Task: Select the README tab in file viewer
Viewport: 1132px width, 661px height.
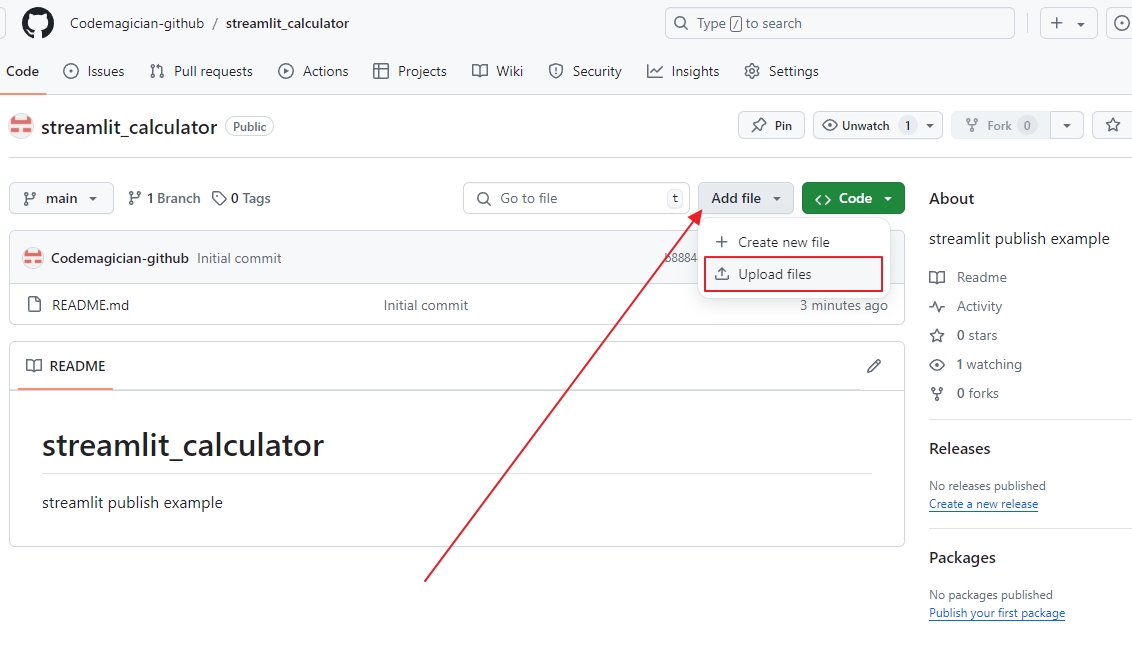Action: (66, 366)
